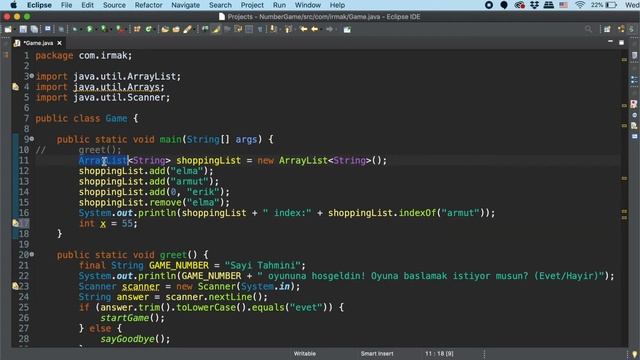
Task: Open the Navigate menu
Action: click(x=186, y=5)
